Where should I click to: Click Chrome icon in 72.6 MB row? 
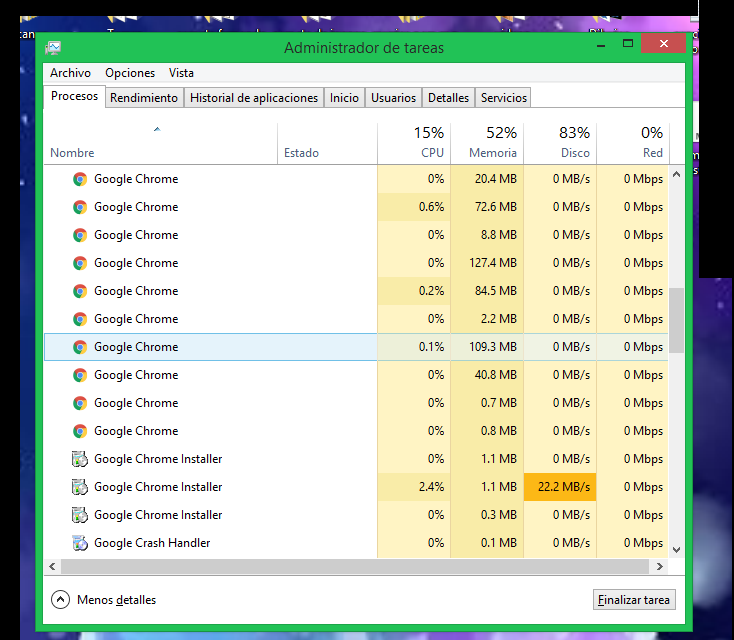pos(80,207)
